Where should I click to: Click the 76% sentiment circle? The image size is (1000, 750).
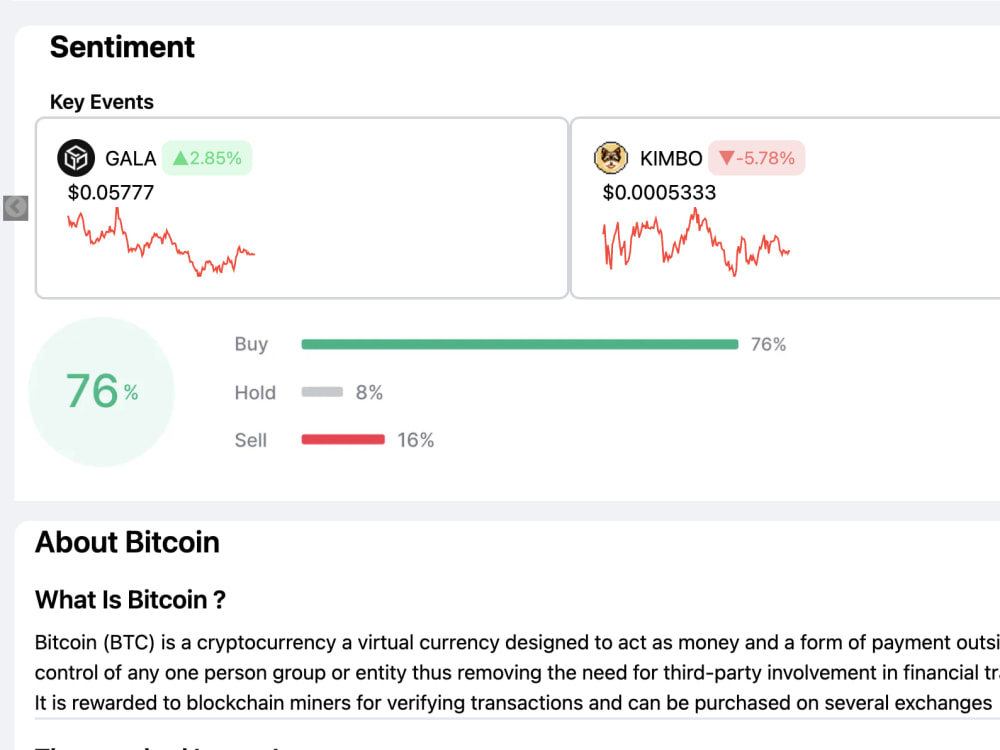101,392
